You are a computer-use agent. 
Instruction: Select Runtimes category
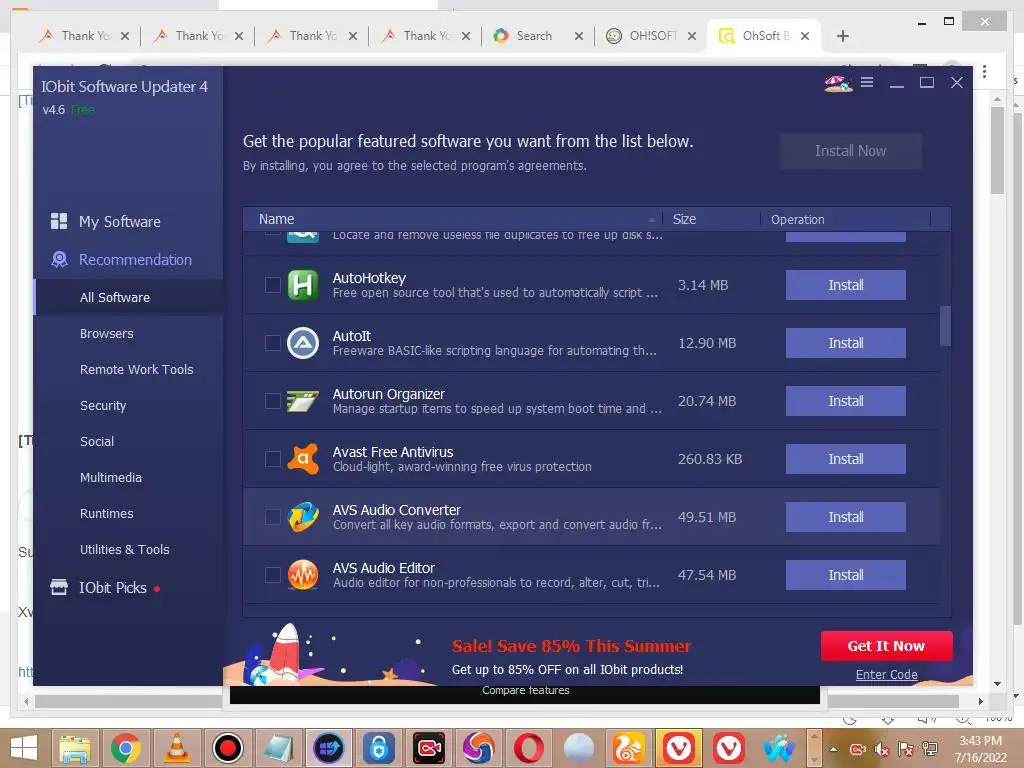pos(106,513)
